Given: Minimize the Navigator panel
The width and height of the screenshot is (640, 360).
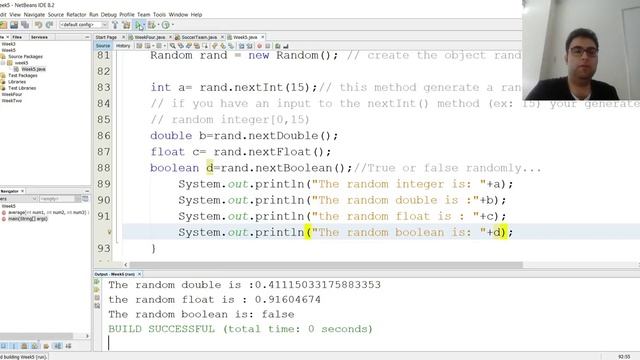Looking at the screenshot, I should 87,191.
